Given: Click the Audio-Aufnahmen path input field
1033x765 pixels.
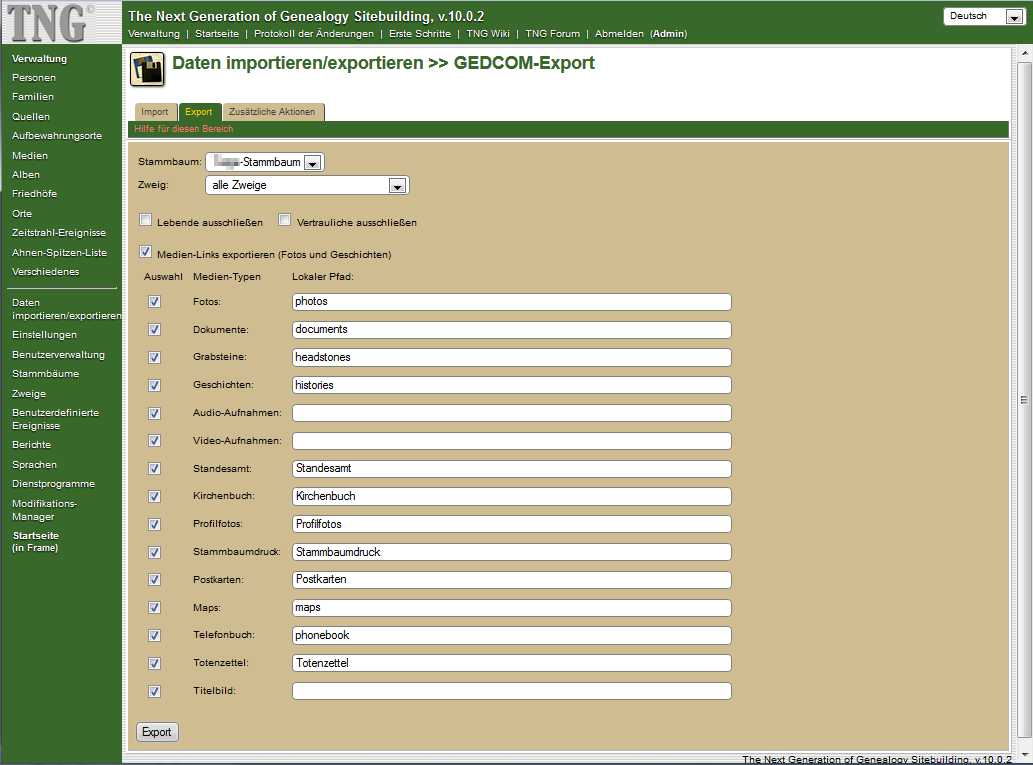Looking at the screenshot, I should [x=511, y=413].
